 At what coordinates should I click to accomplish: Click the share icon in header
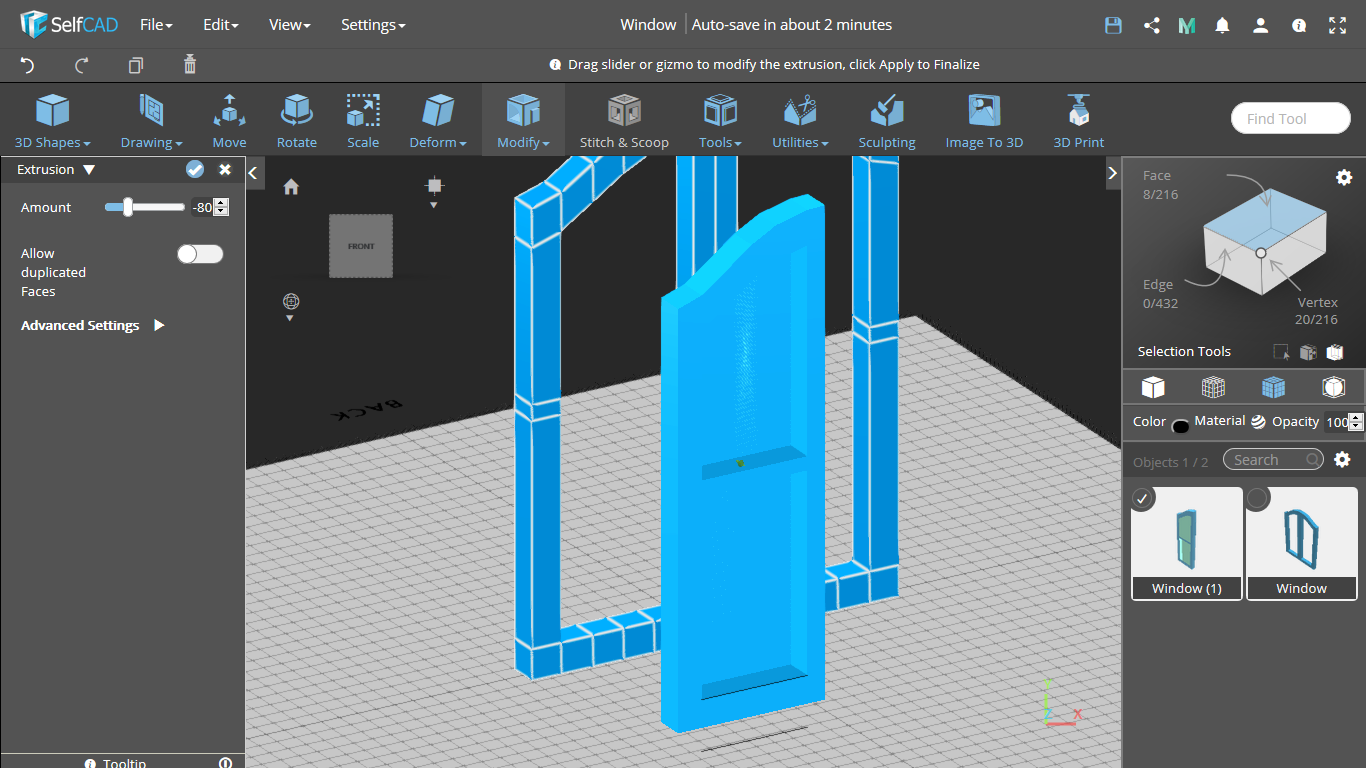(1151, 25)
